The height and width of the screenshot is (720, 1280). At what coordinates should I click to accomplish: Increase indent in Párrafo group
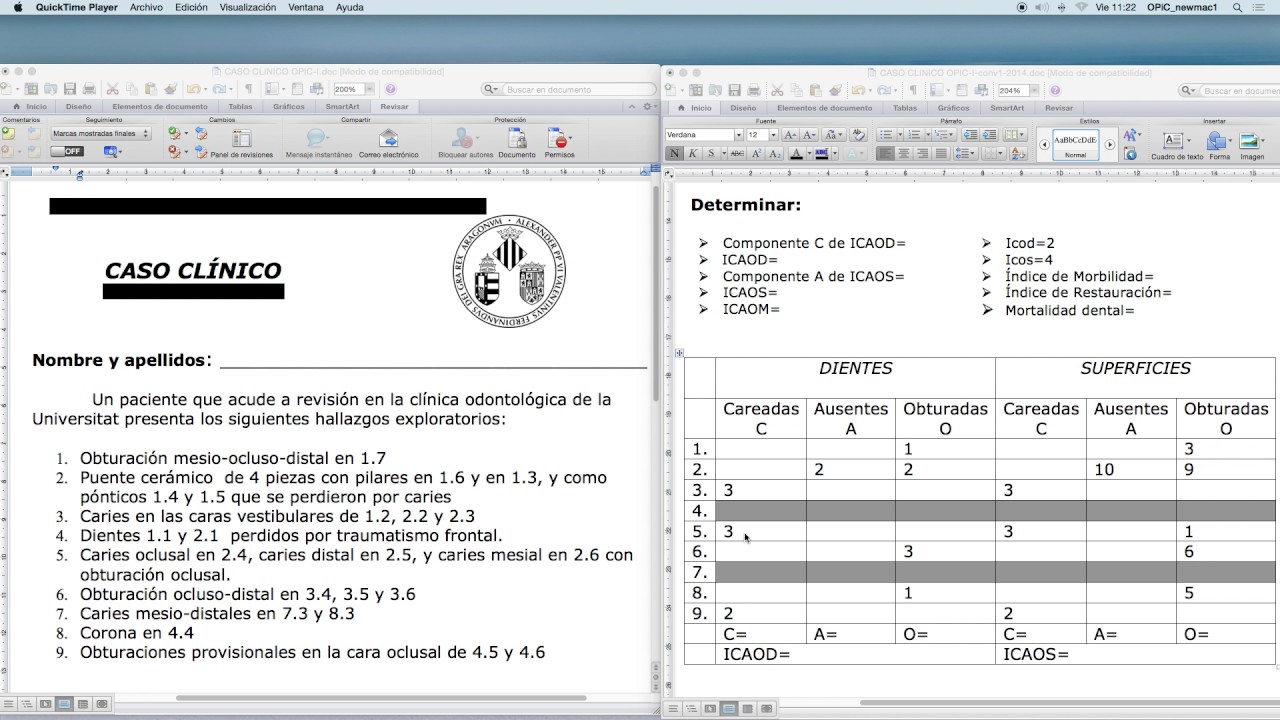click(989, 135)
